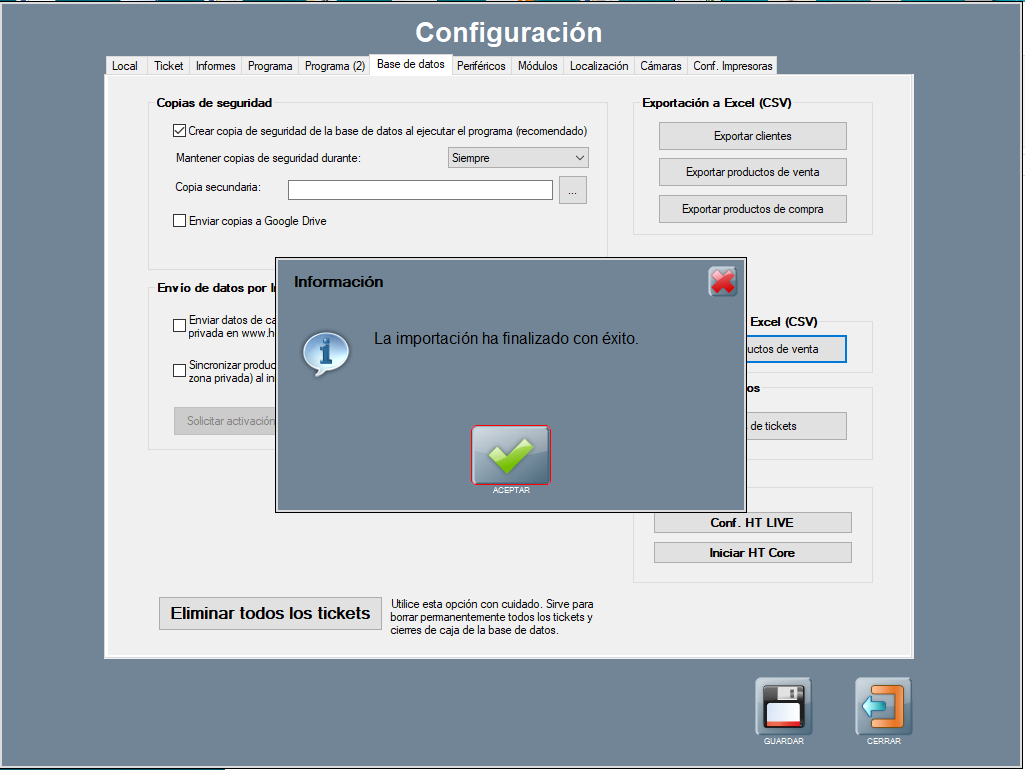Click Iniciar HT Core button

point(752,553)
